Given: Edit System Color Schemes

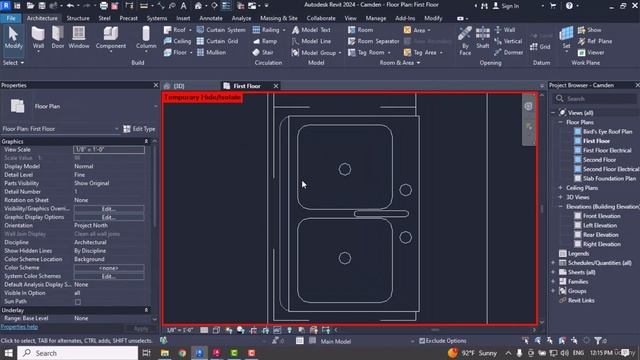Looking at the screenshot, I should [x=109, y=277].
